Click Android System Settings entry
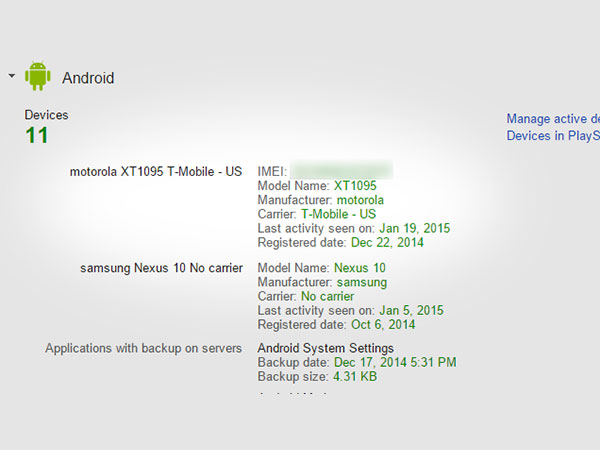Screen dimensions: 600x450 pyautogui.click(x=326, y=348)
